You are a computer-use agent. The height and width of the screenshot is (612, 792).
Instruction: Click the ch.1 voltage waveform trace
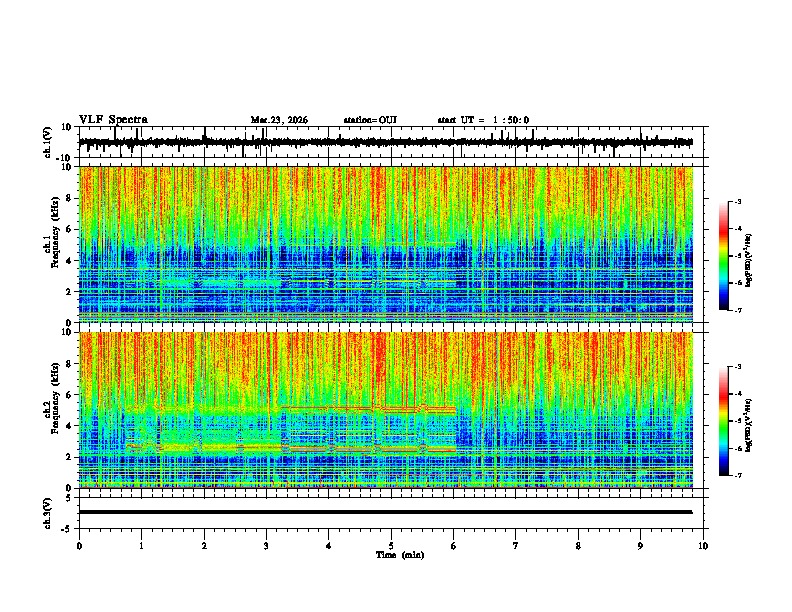pyautogui.click(x=385, y=142)
